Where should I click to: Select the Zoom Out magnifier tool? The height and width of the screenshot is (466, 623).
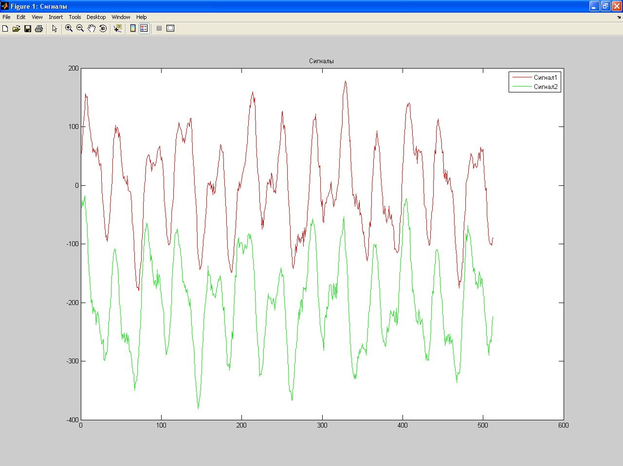(x=80, y=29)
